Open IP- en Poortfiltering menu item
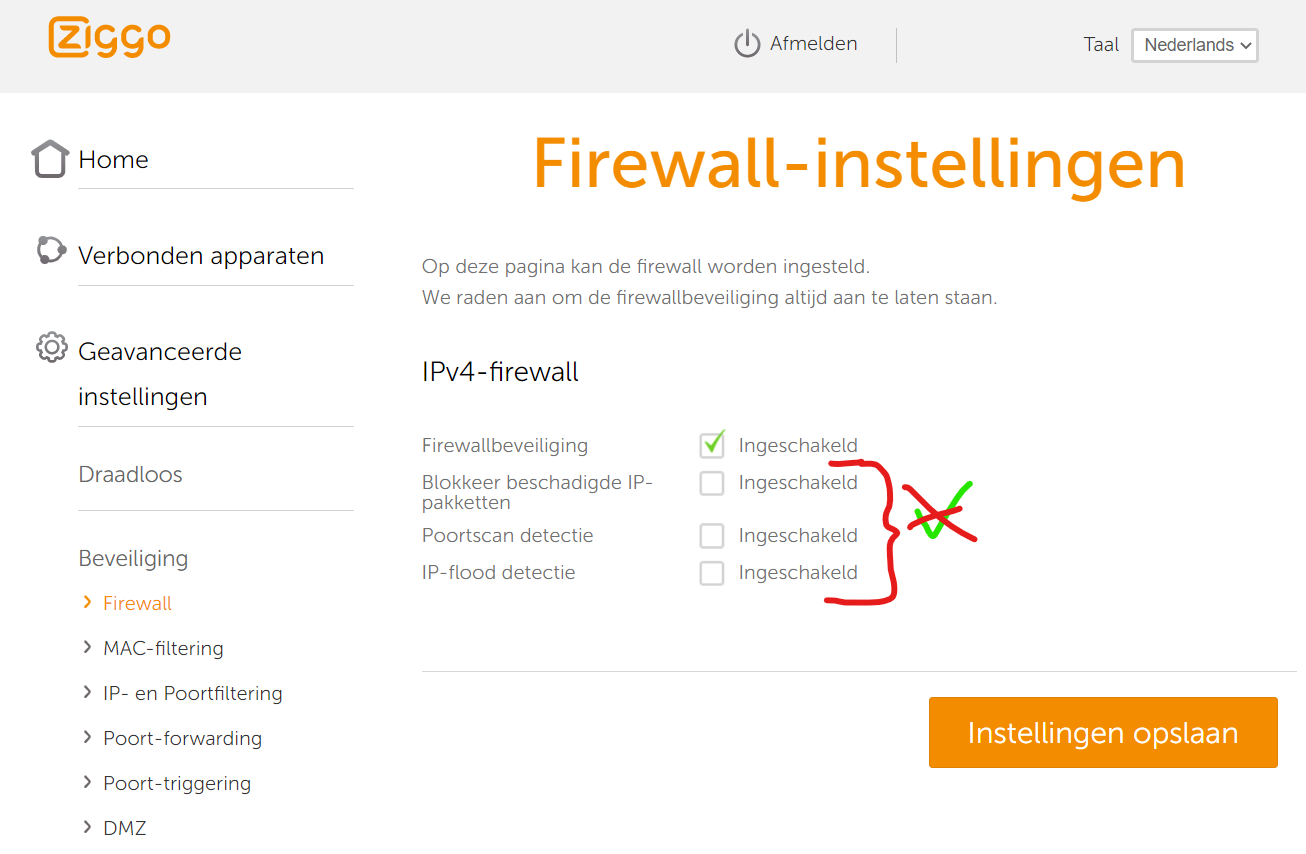The height and width of the screenshot is (854, 1306). click(x=192, y=693)
